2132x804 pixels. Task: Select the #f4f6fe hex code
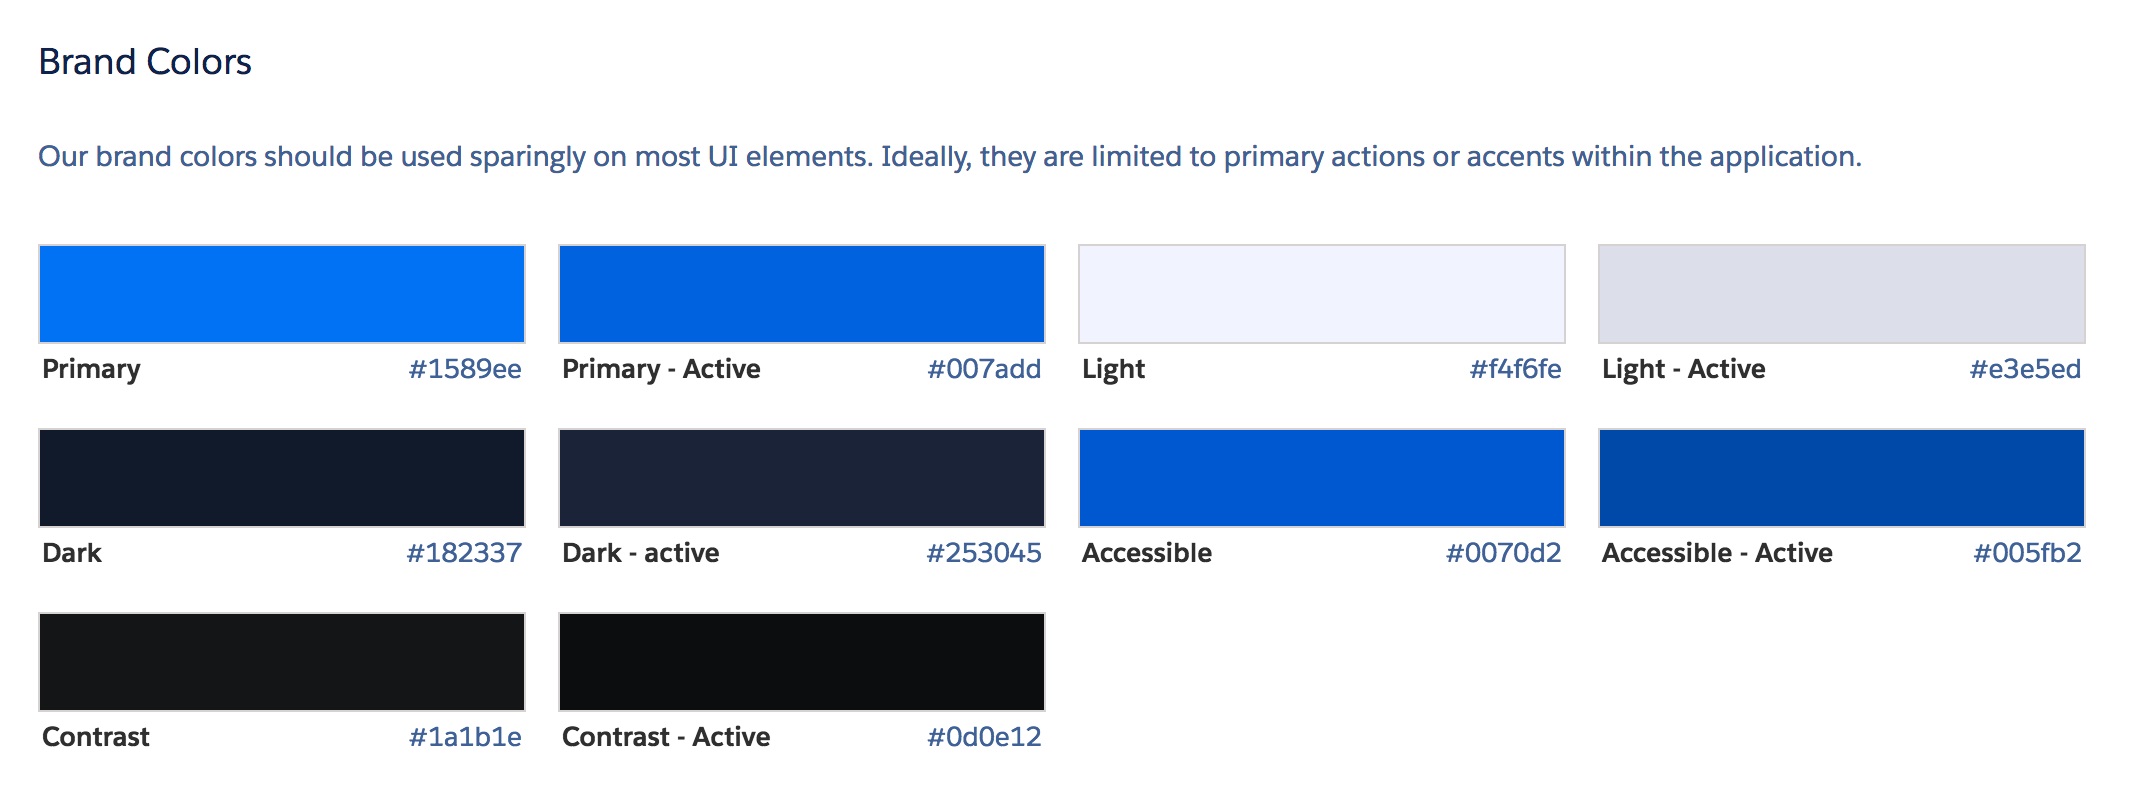[1515, 369]
